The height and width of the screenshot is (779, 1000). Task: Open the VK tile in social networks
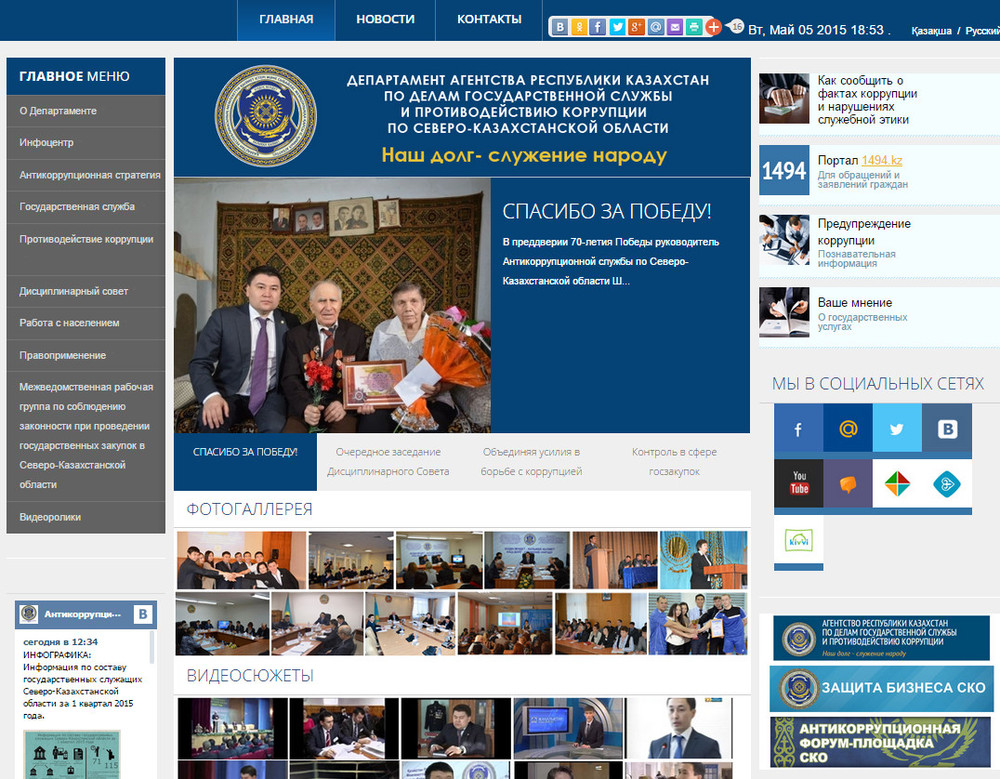click(x=946, y=429)
